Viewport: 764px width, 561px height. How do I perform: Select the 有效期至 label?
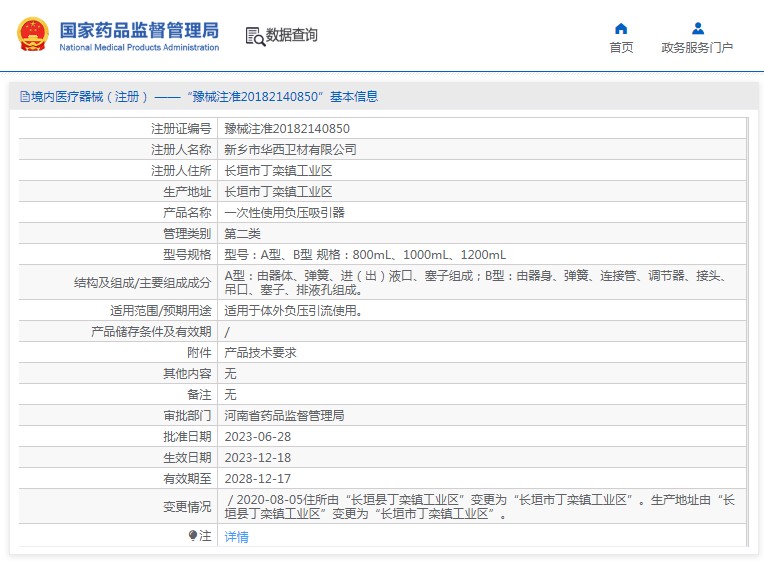point(187,478)
